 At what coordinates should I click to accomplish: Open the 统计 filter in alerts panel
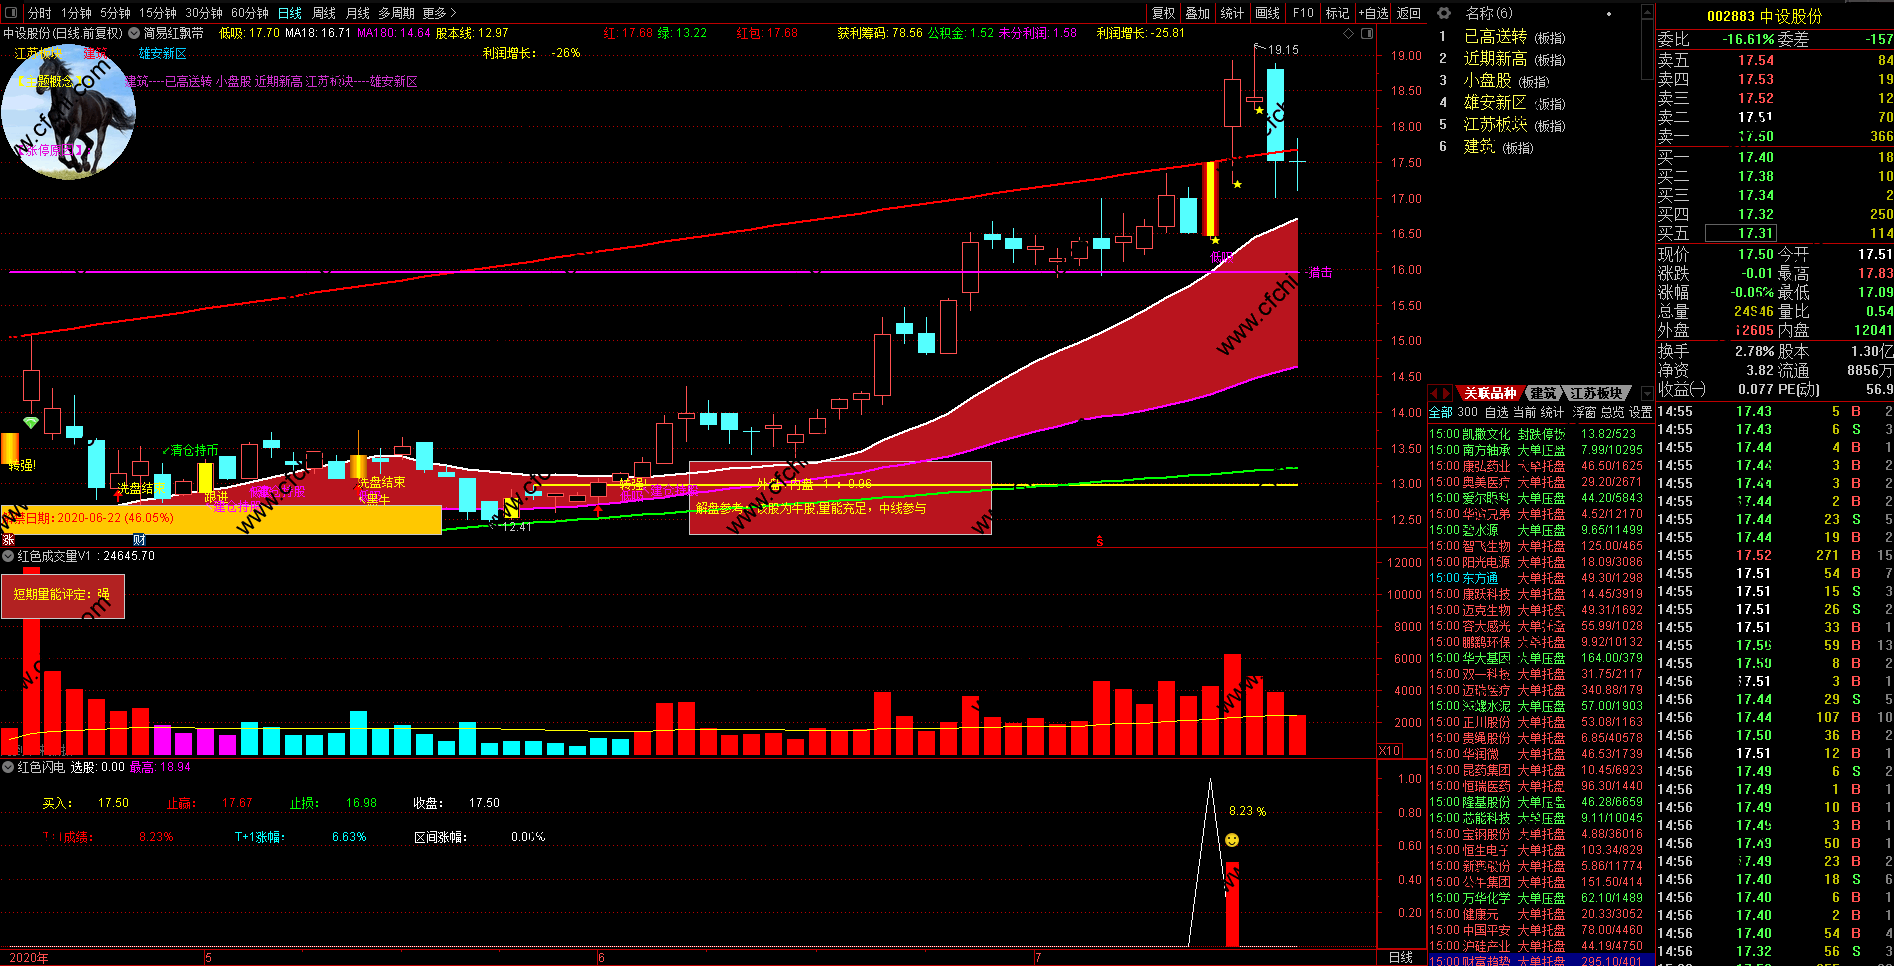pos(1552,412)
